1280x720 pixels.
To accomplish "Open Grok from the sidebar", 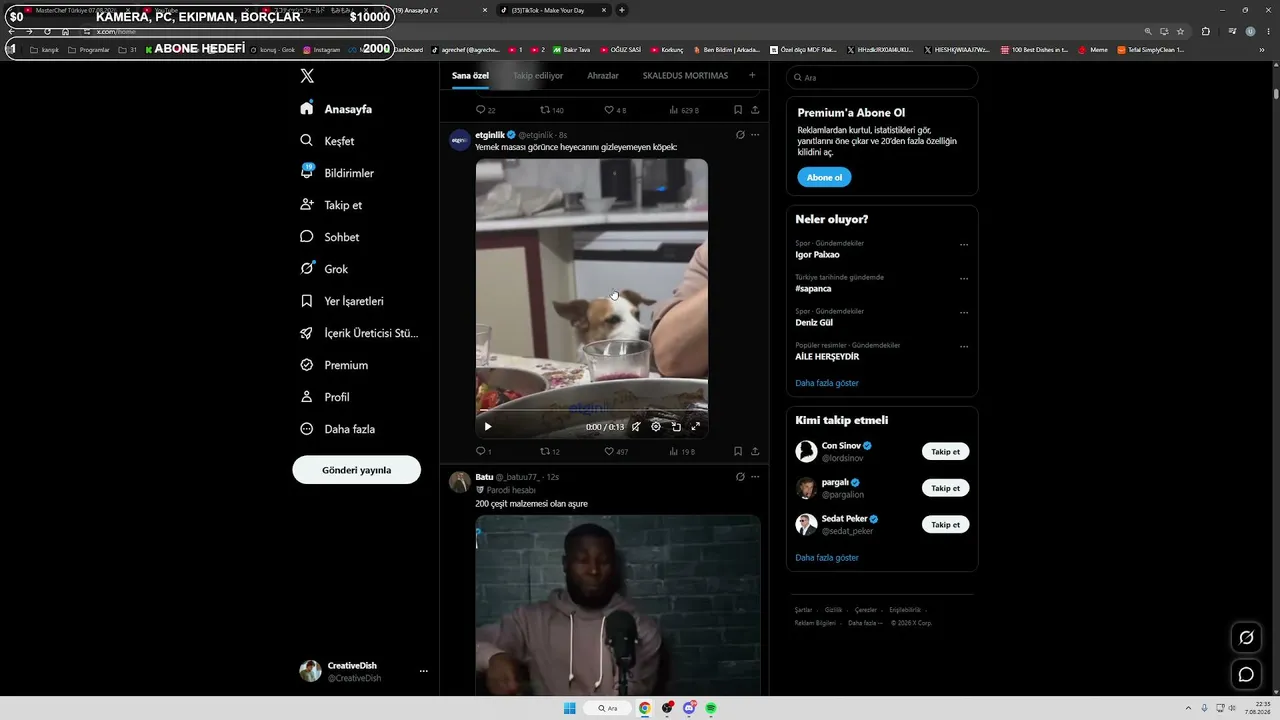I will (x=324, y=269).
